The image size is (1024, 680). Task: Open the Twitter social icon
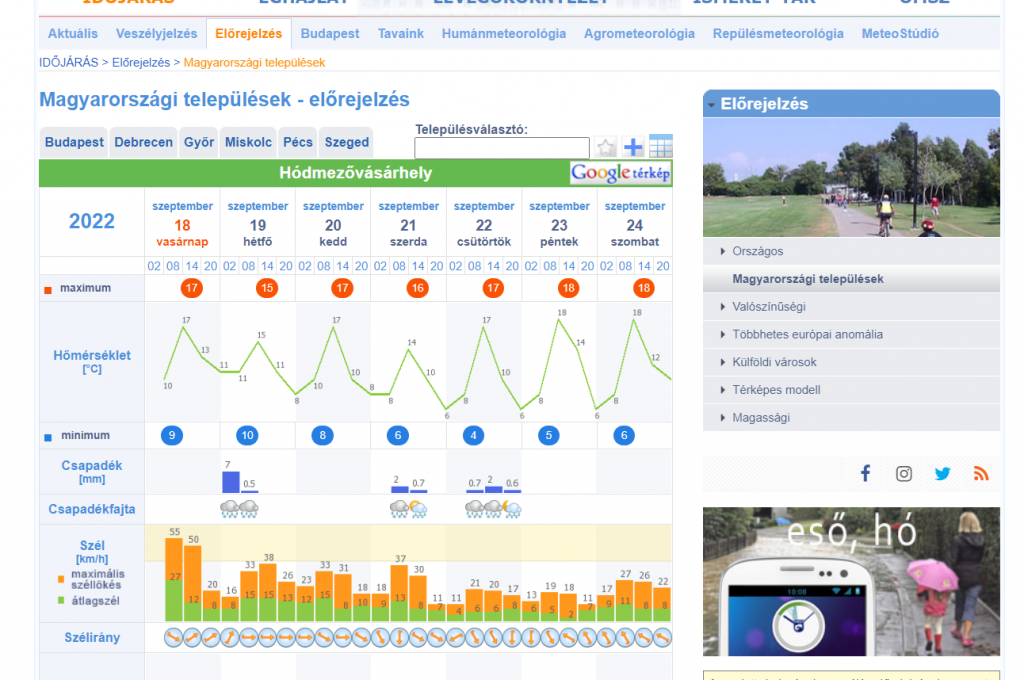(x=942, y=474)
